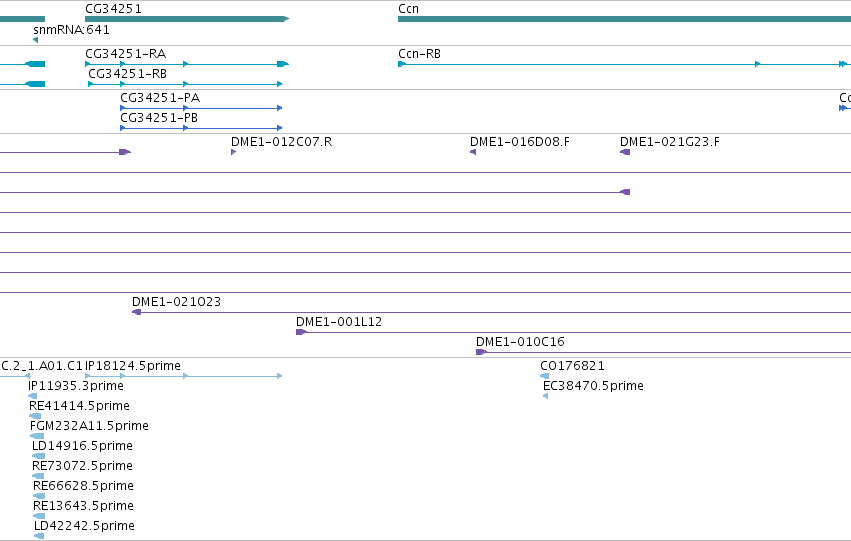
Task: Select the DME1-012C07.R small arrow glyph
Action: point(233,152)
